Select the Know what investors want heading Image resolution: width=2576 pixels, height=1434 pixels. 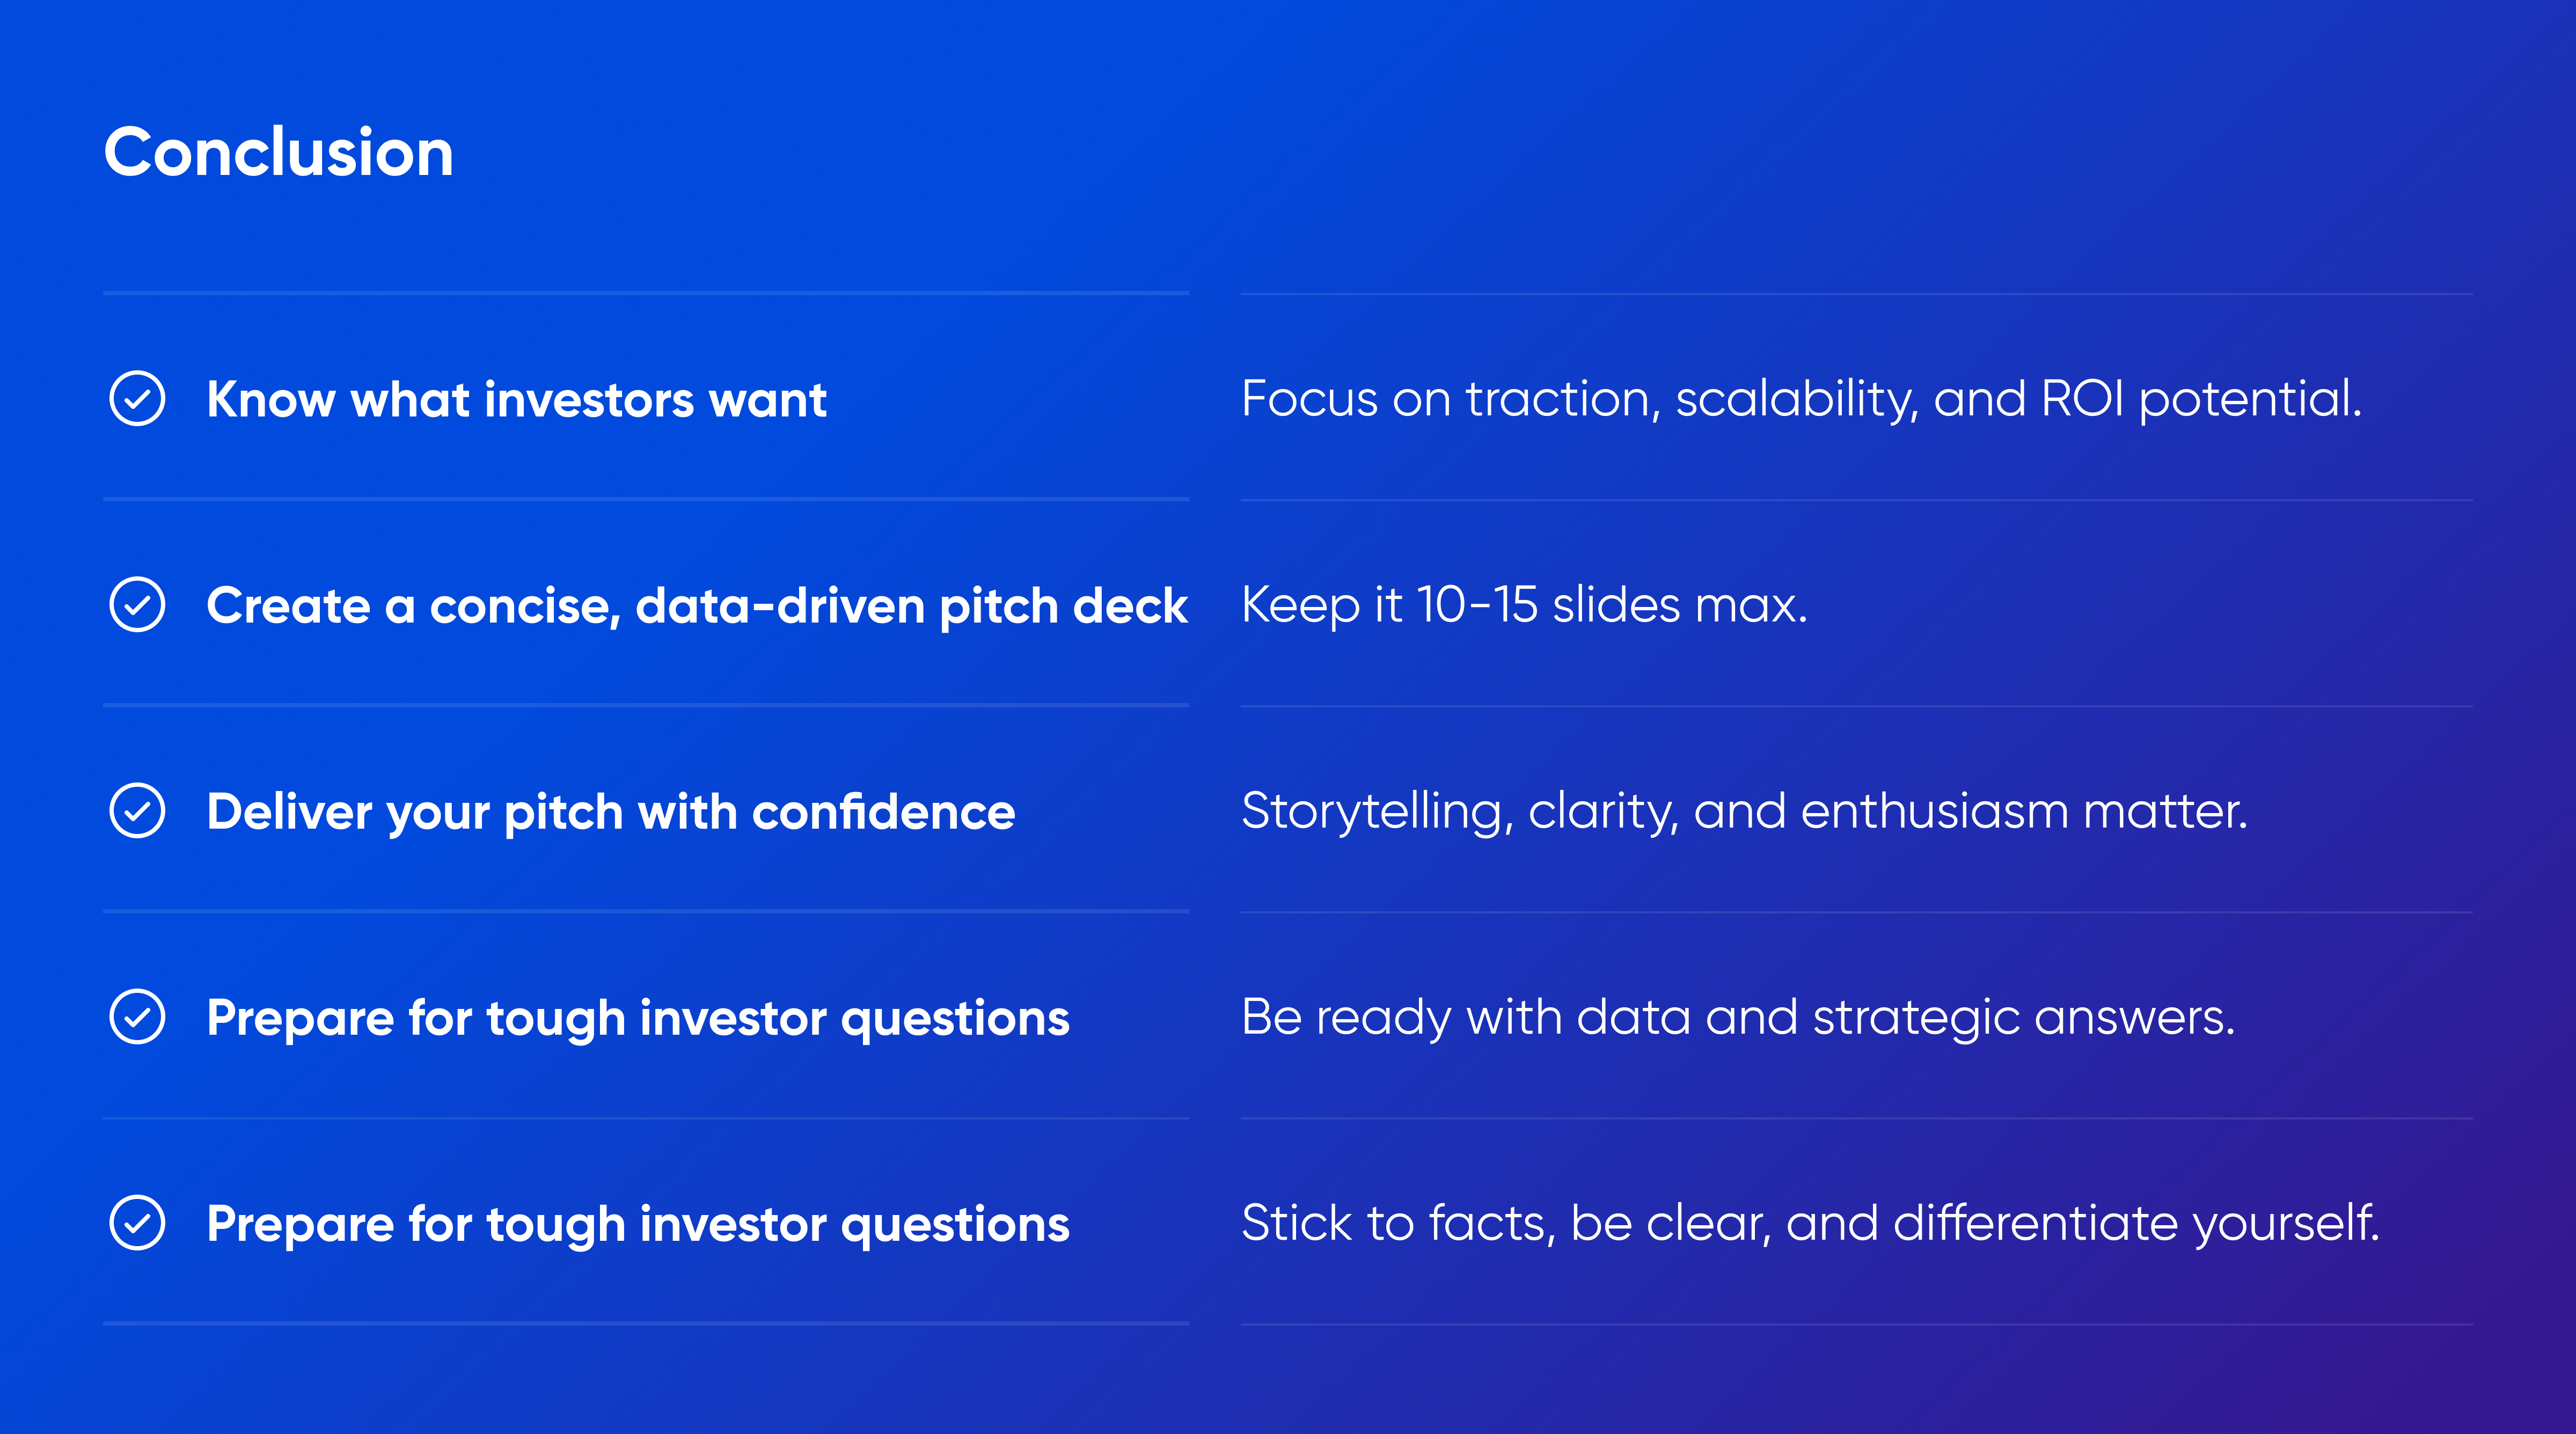click(516, 400)
